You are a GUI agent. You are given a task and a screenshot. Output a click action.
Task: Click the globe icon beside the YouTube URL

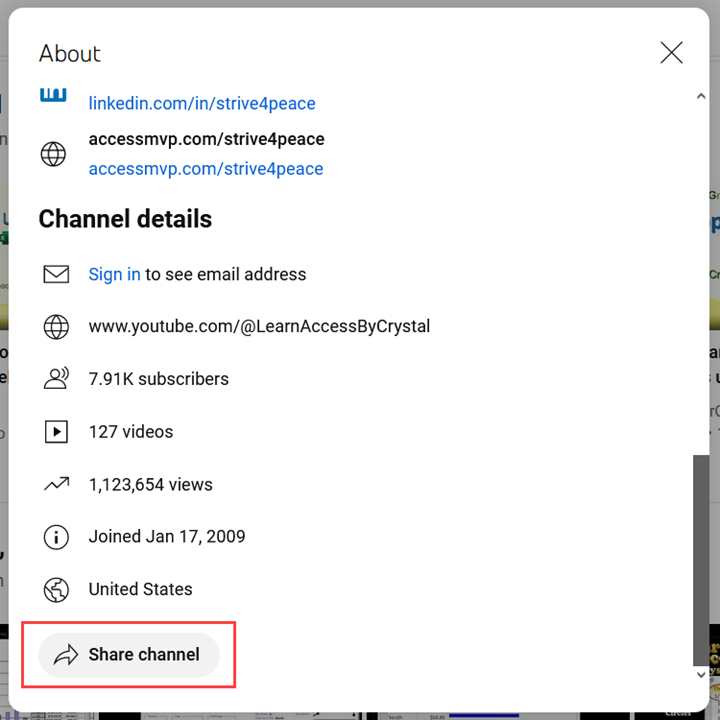tap(56, 327)
